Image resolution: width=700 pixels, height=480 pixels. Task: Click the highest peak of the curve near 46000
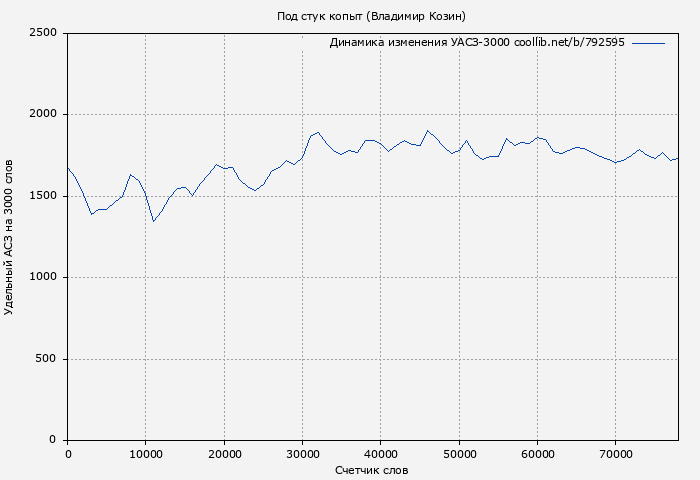pos(427,131)
